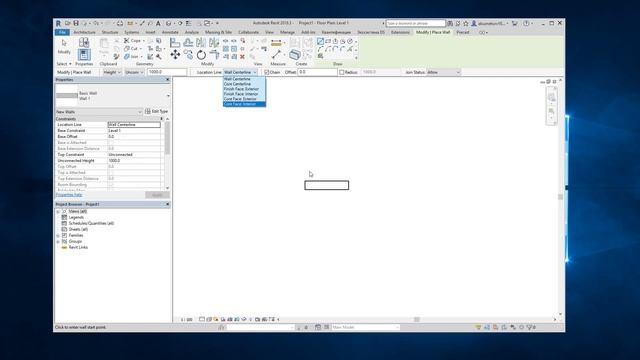Toggle the Radius checkbox
Viewport: 640px width, 360px height.
coord(342,72)
